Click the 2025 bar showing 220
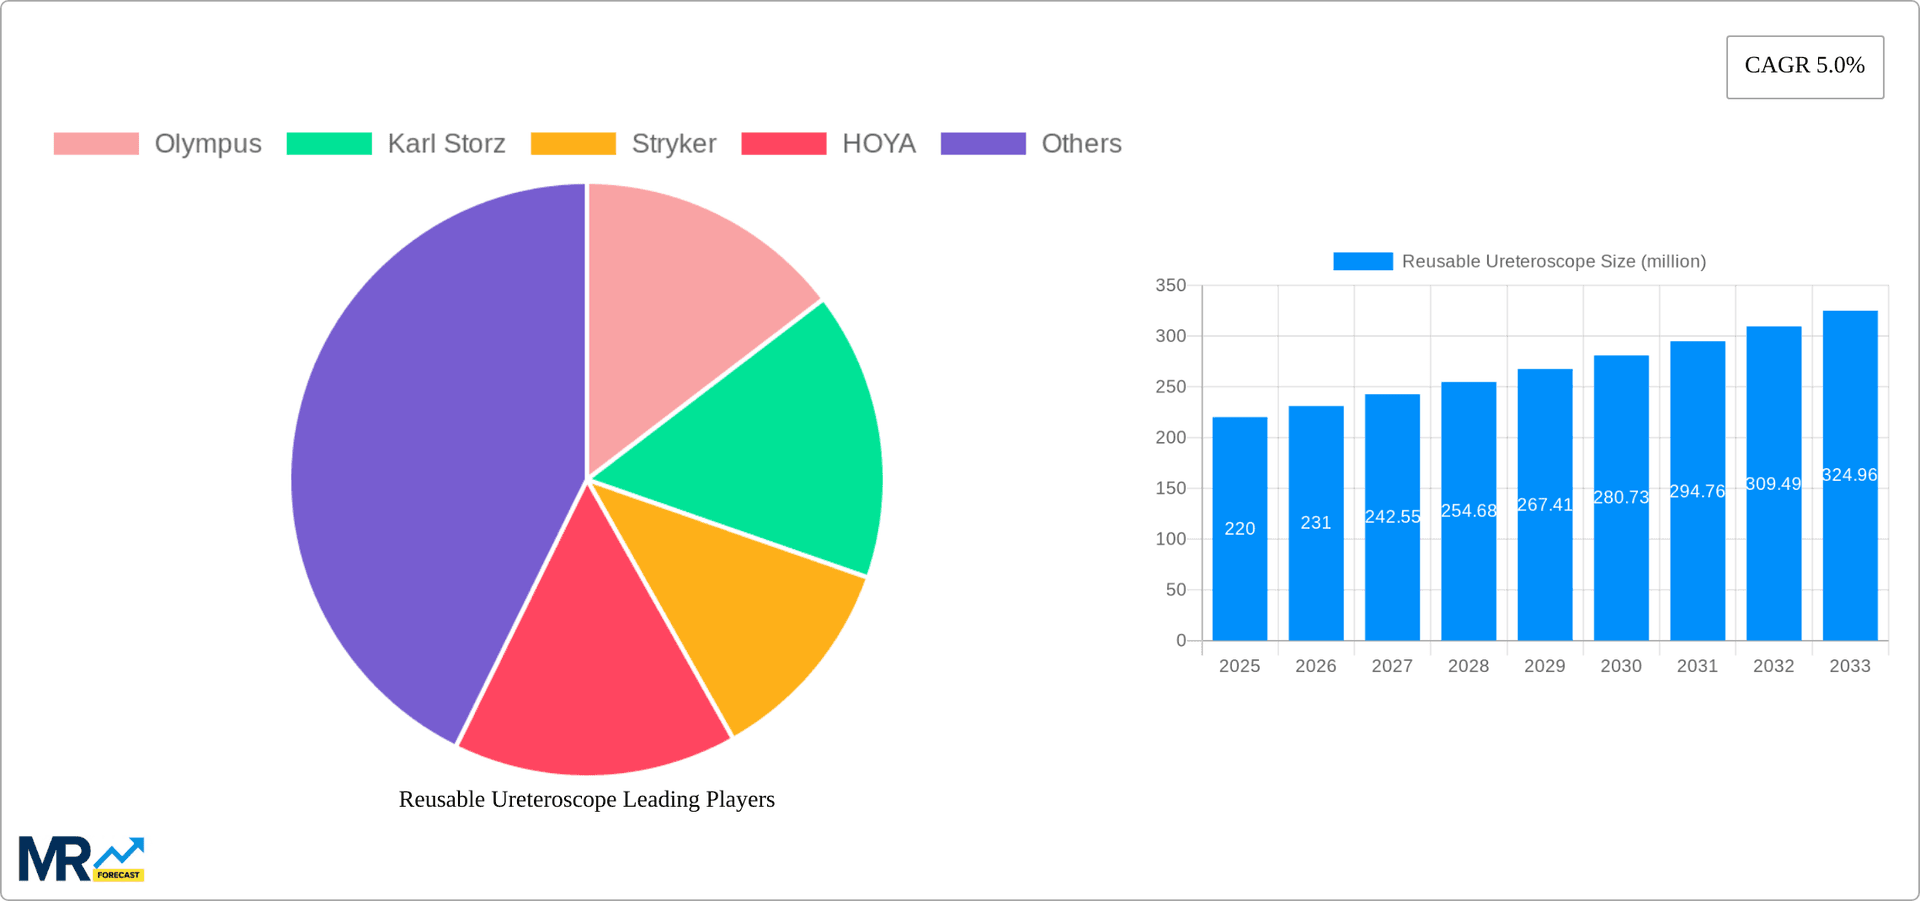 1239,525
